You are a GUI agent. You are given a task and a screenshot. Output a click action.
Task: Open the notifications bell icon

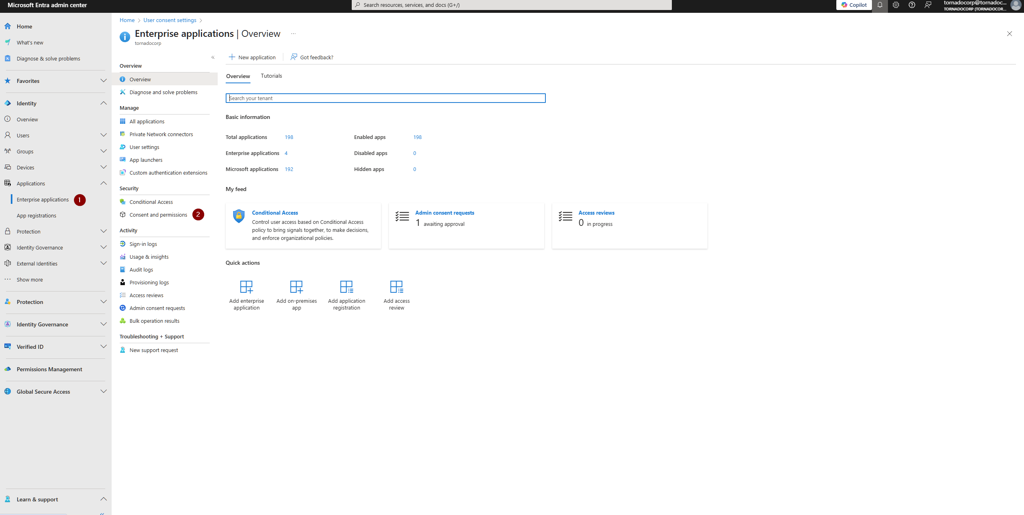pos(880,5)
